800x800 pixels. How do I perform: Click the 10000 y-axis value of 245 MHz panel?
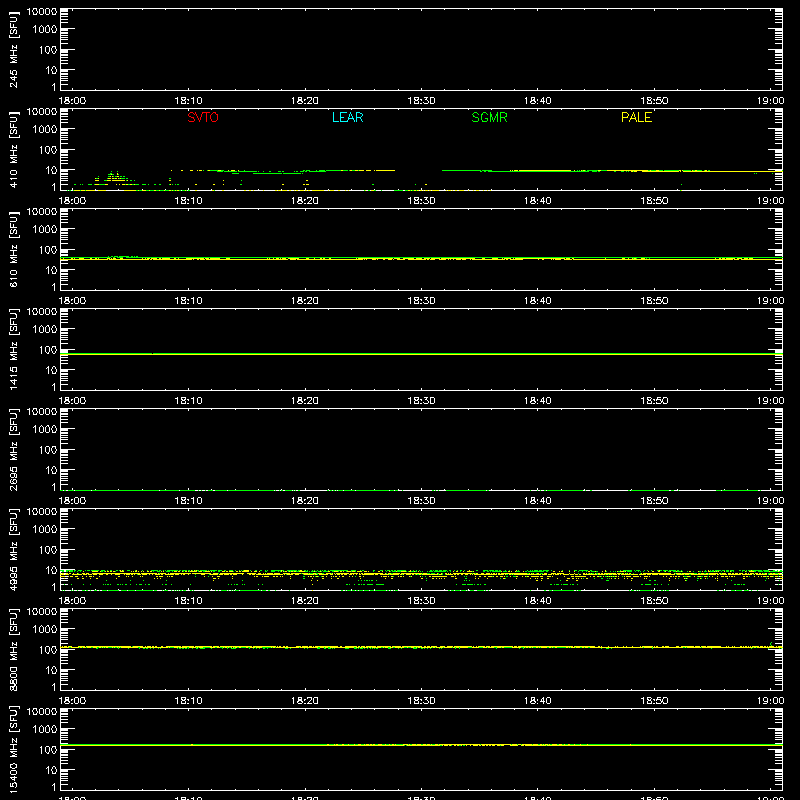(x=42, y=12)
